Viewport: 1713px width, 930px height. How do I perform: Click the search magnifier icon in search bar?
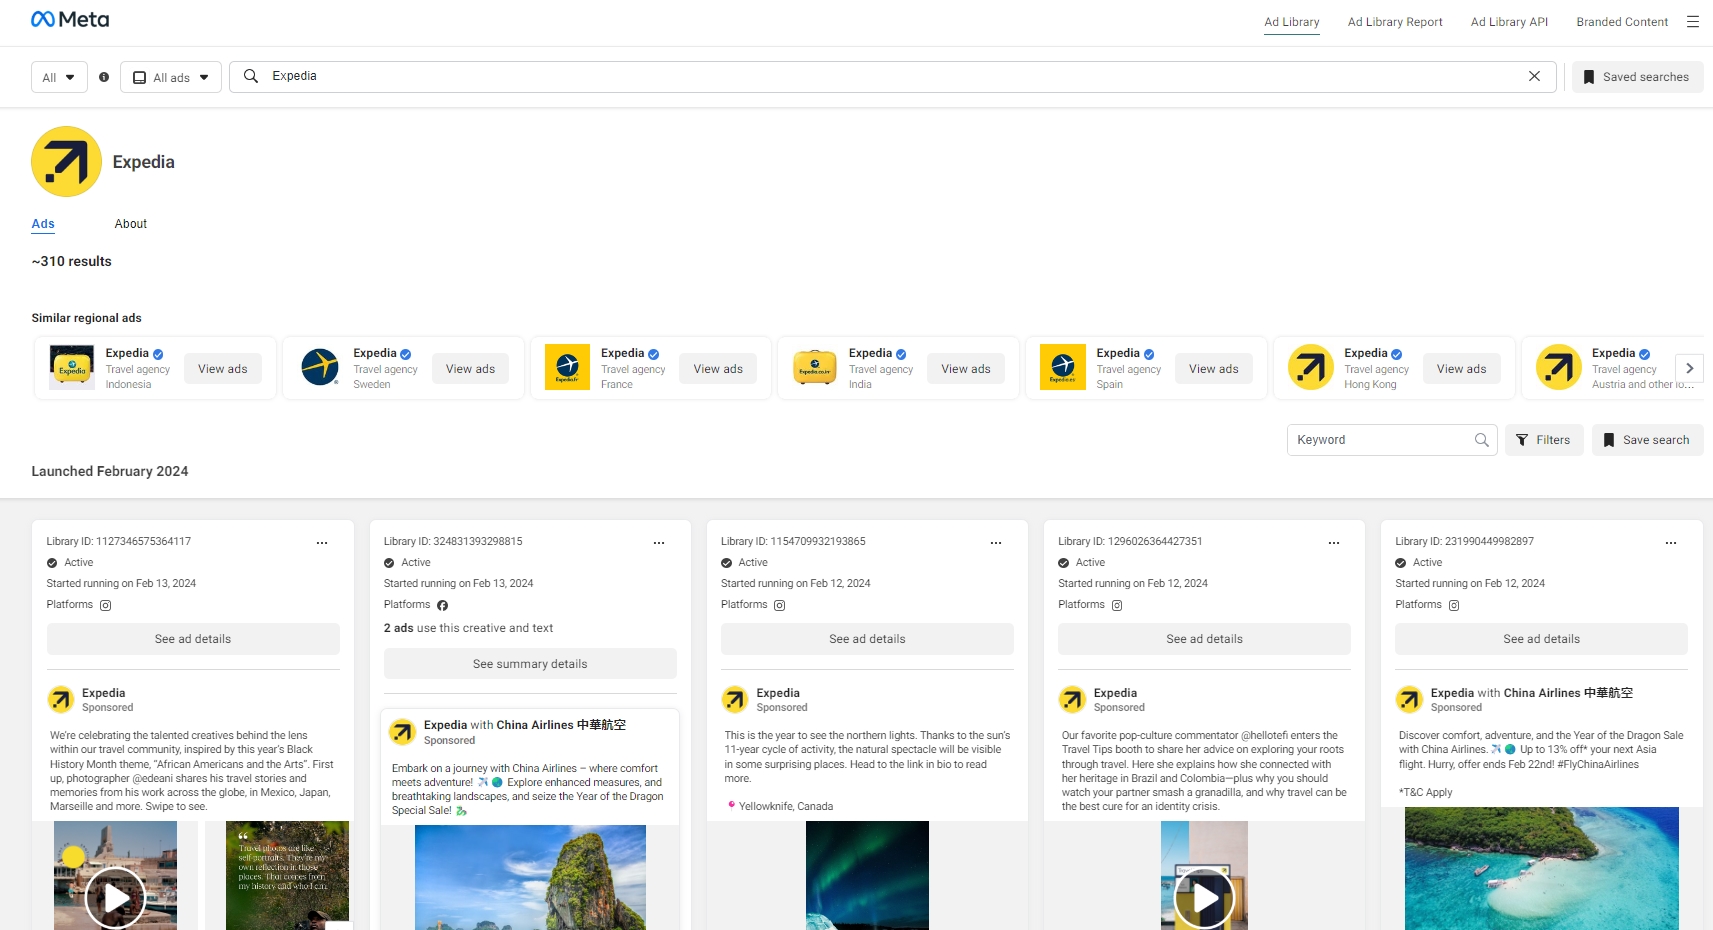pyautogui.click(x=251, y=76)
